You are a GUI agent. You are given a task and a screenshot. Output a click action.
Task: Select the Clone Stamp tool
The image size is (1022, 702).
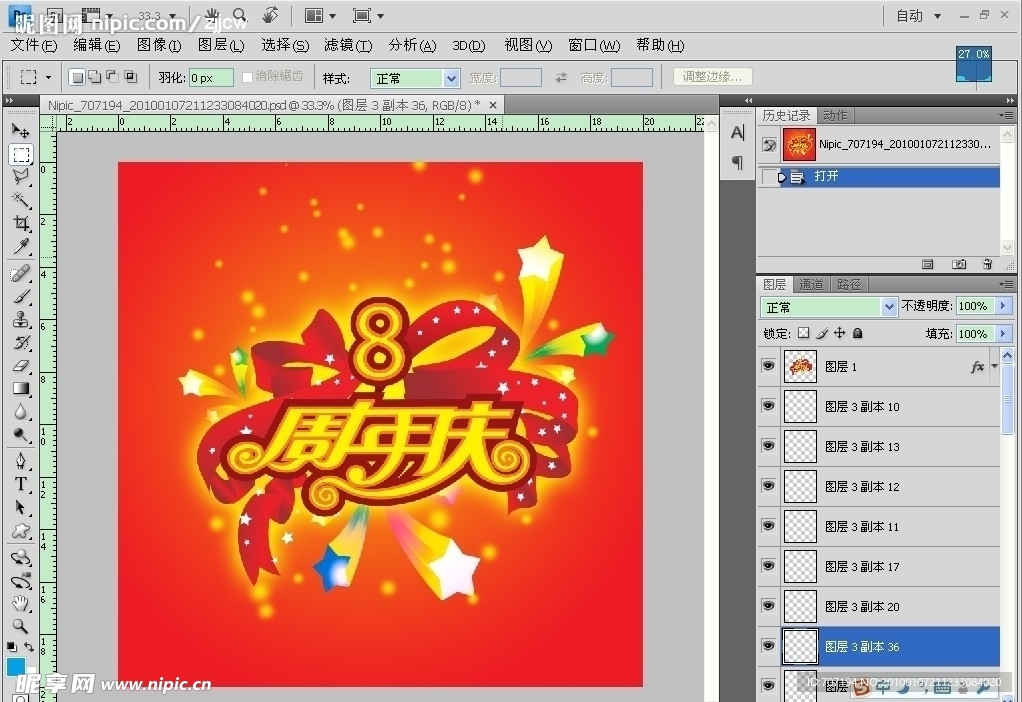(21, 319)
